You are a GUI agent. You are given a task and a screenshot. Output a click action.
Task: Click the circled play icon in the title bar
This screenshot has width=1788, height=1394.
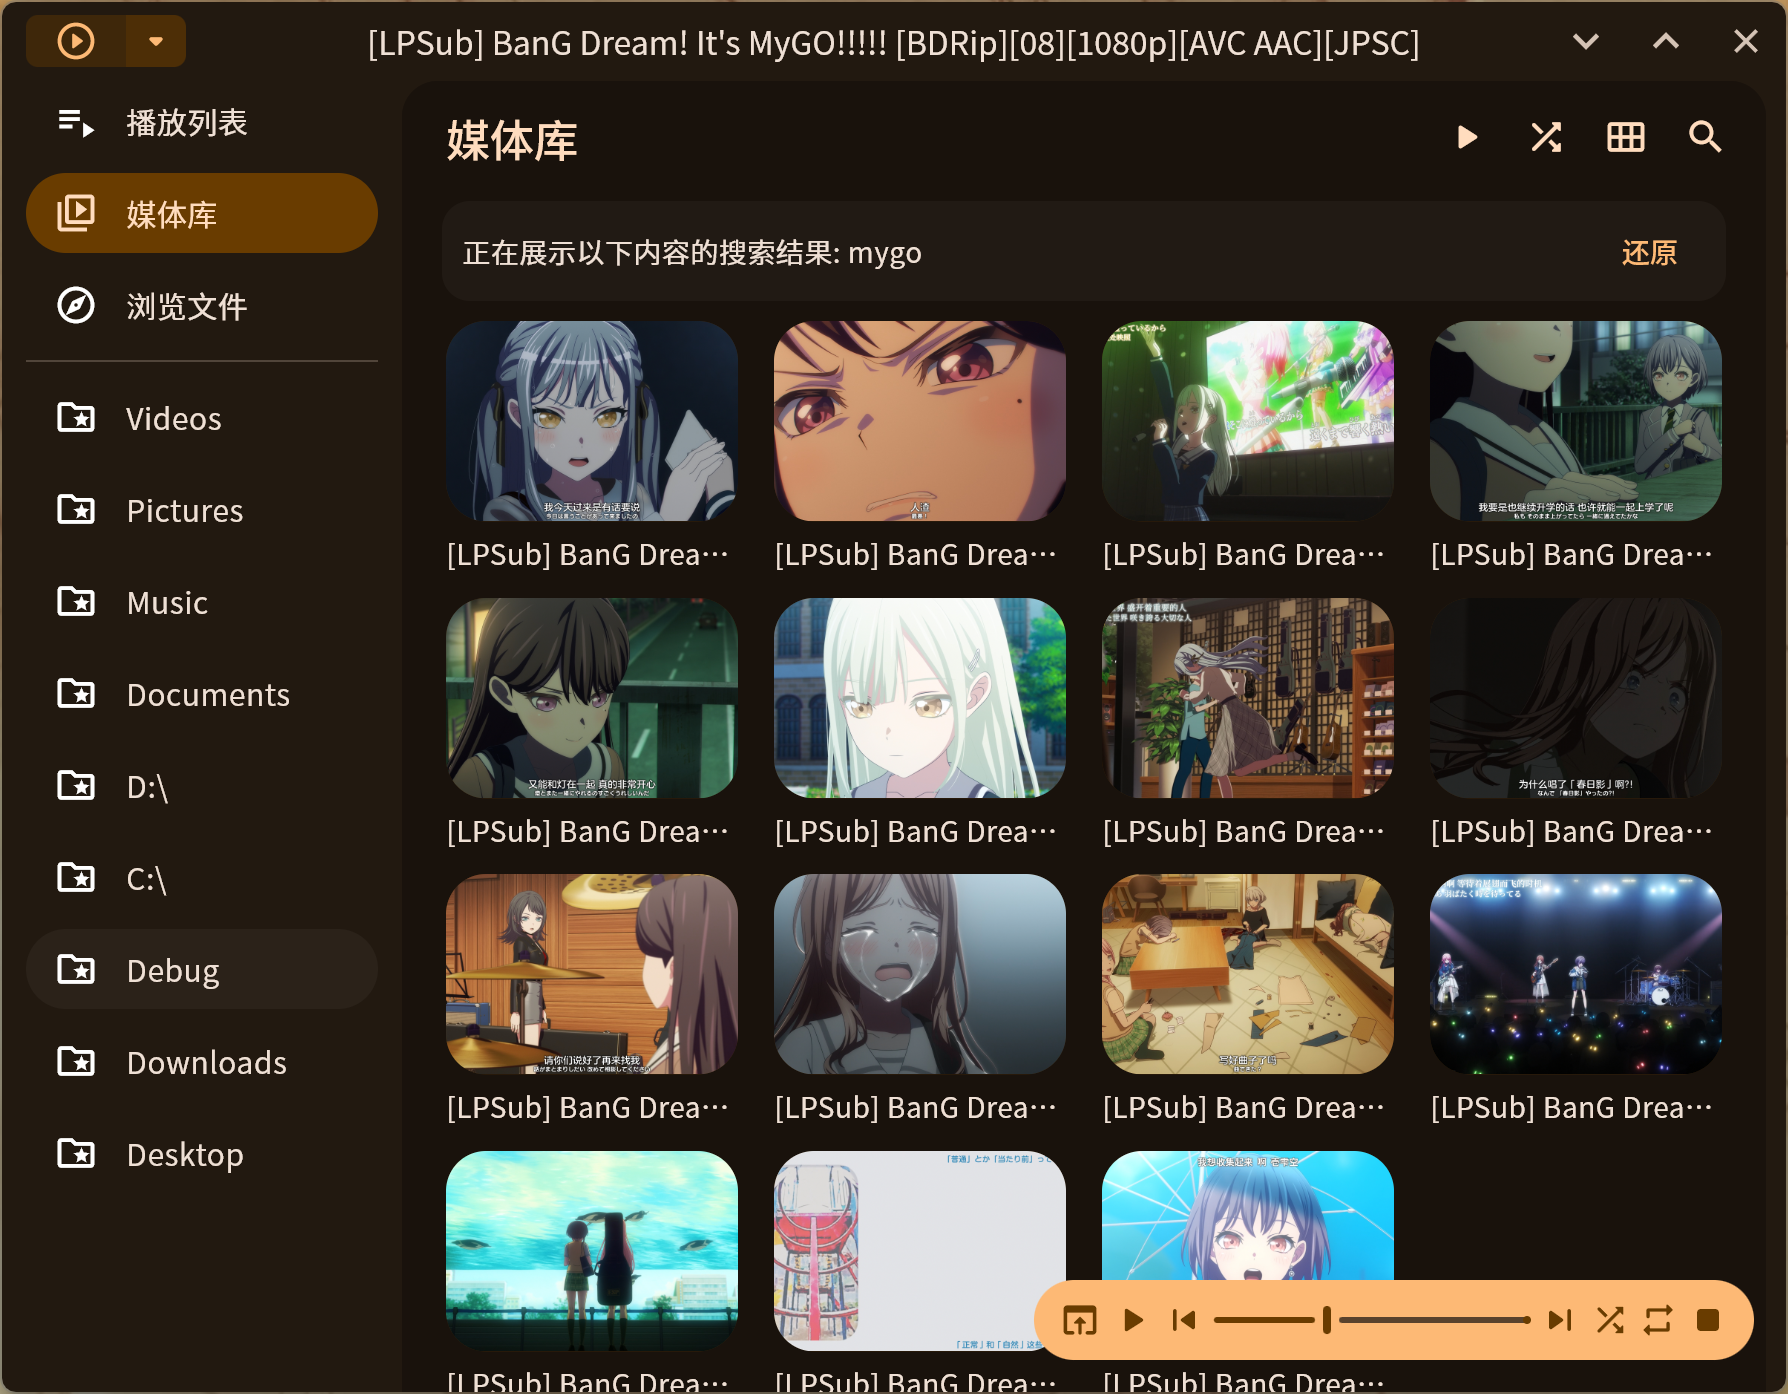tap(76, 41)
